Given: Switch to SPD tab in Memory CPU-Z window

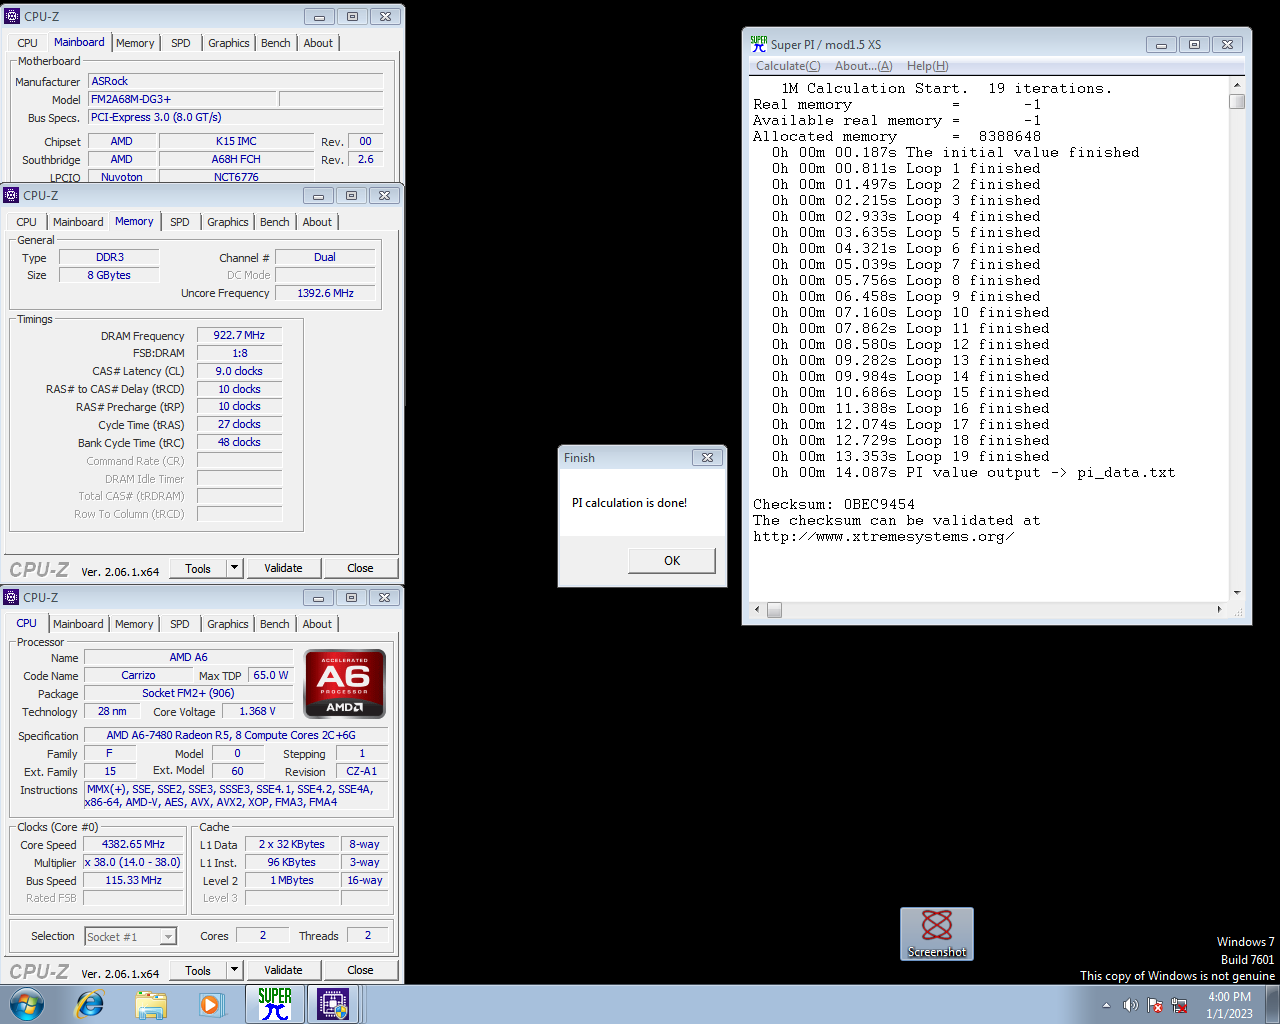Looking at the screenshot, I should point(180,222).
